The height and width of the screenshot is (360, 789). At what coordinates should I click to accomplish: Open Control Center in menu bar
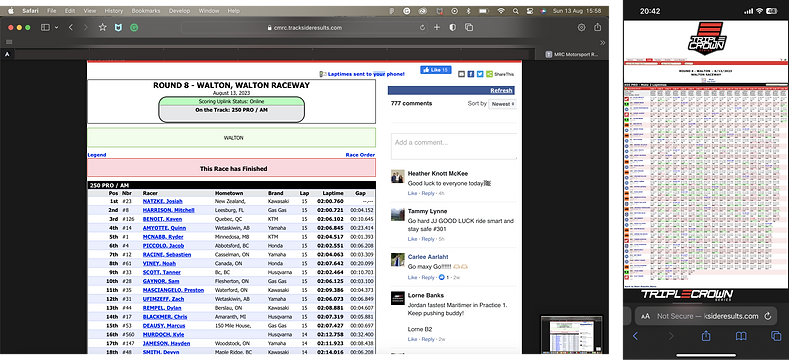pos(530,11)
